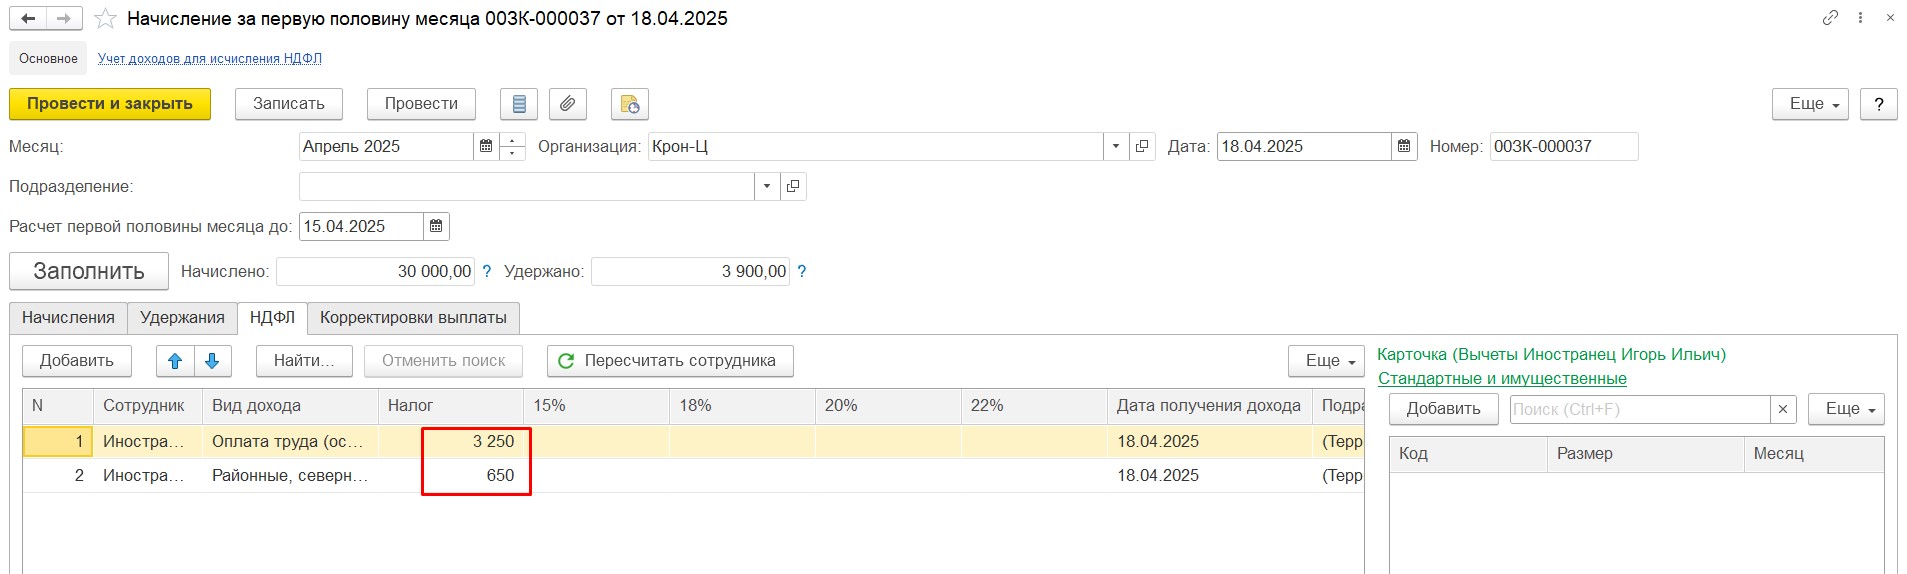Viewport: 1907px width, 574px height.
Task: Click the Пересчитать сотрудника button
Action: coord(670,361)
